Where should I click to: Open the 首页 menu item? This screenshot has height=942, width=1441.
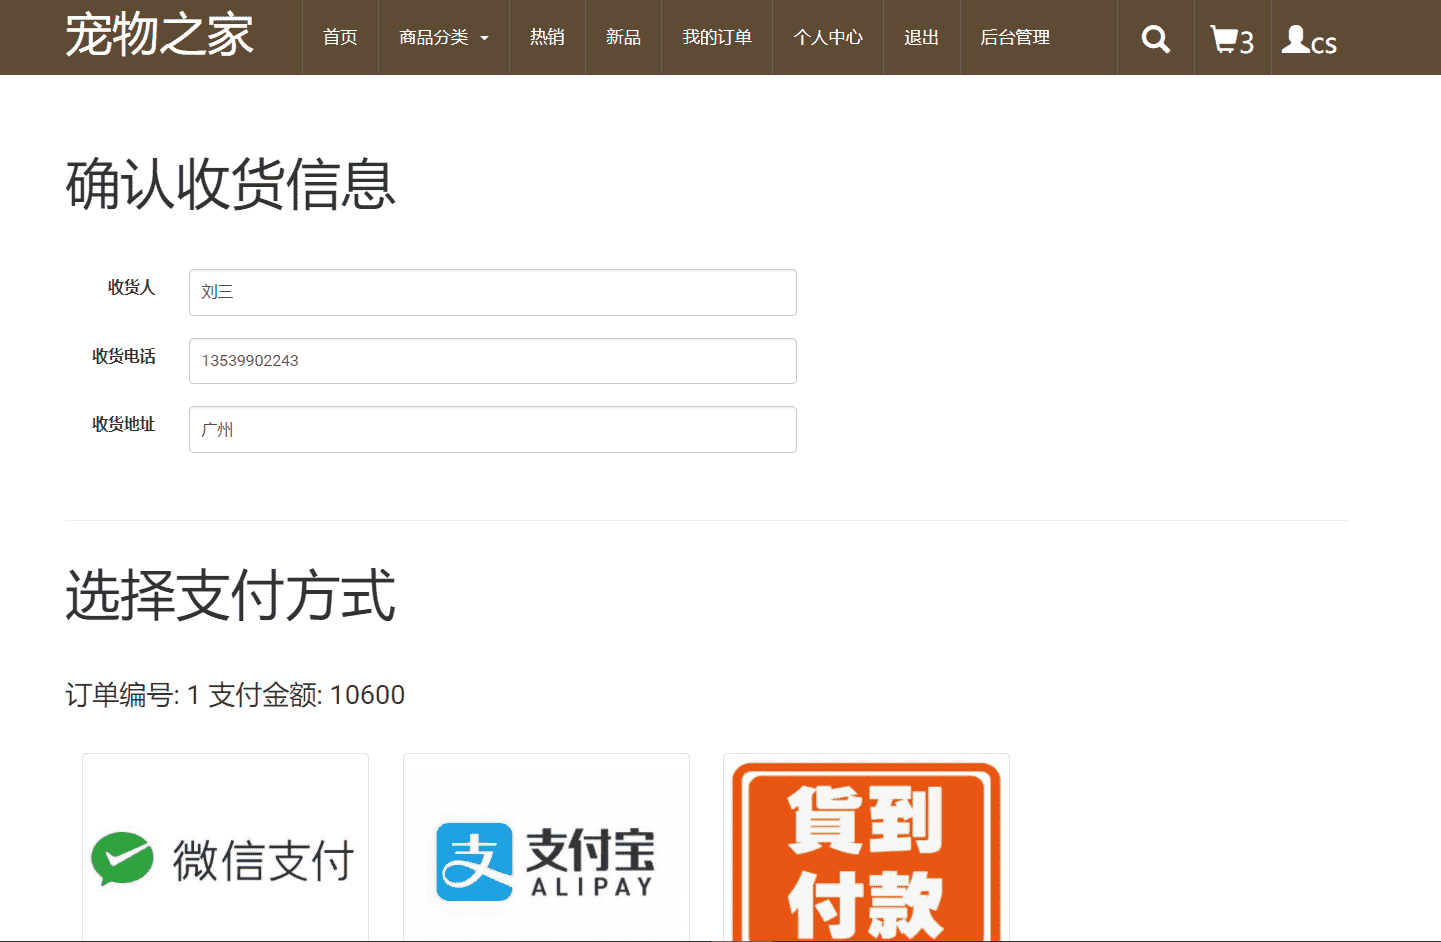[x=340, y=37]
